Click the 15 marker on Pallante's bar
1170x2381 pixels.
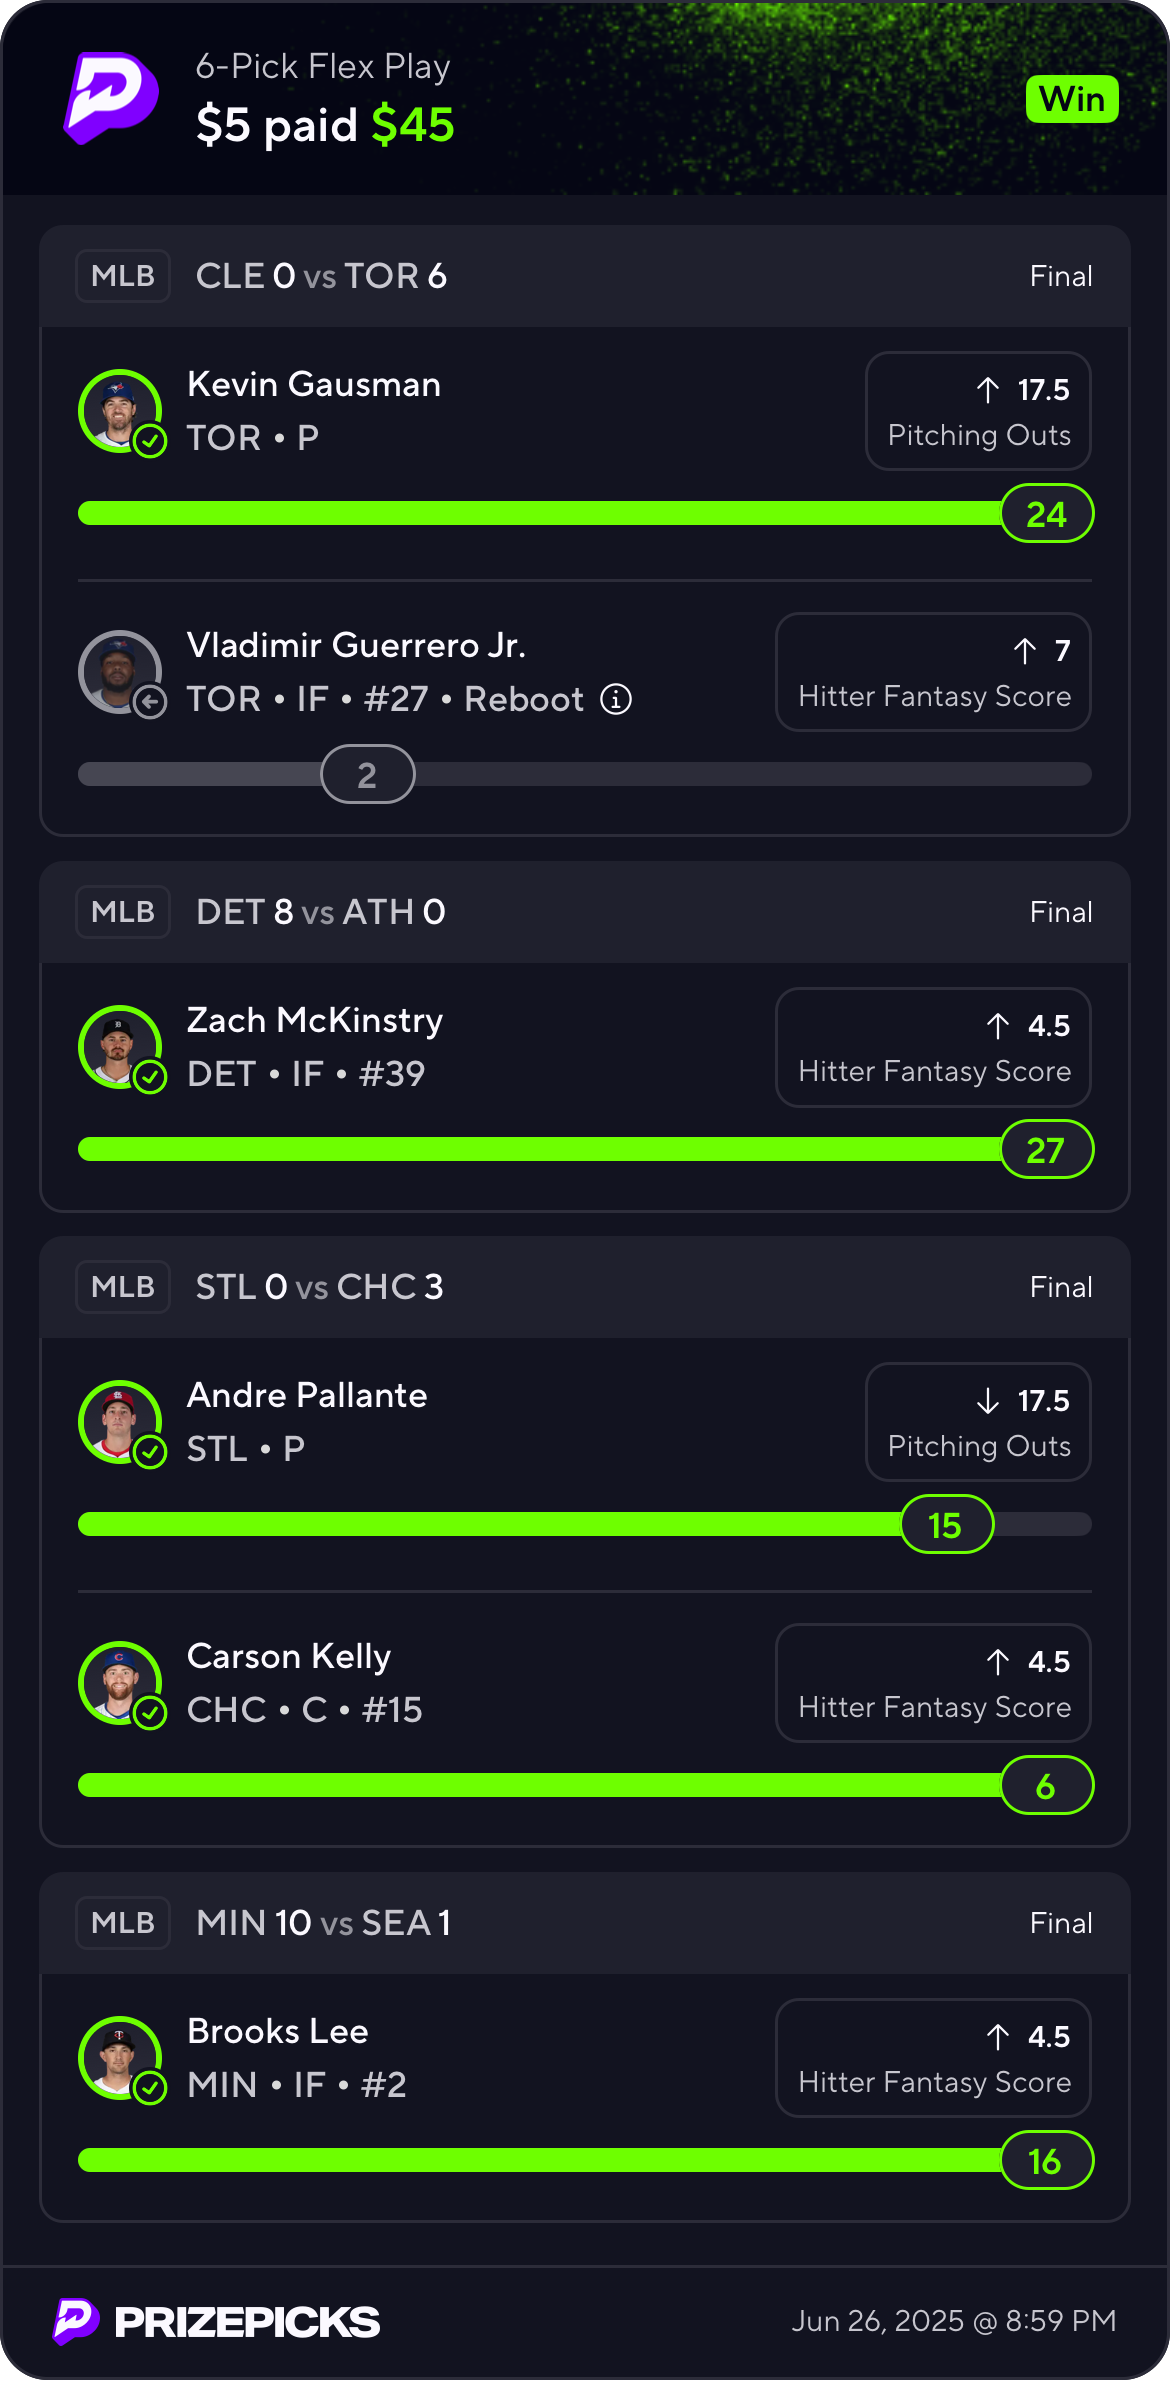point(946,1525)
